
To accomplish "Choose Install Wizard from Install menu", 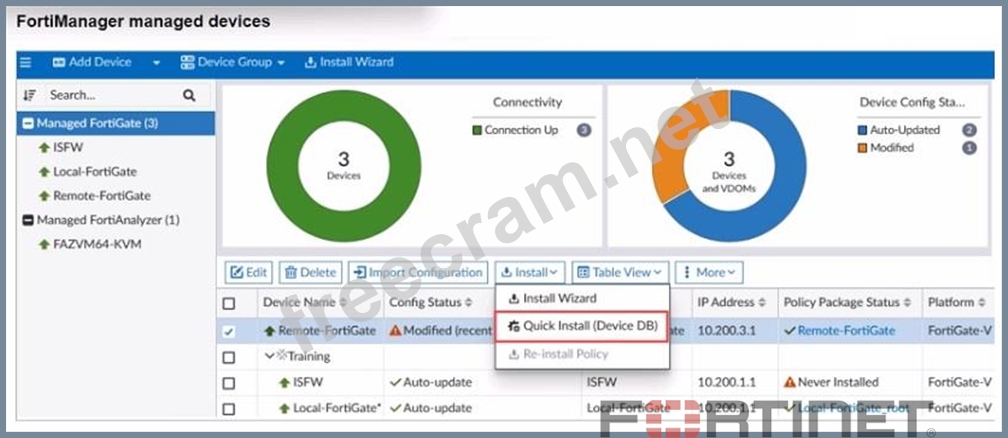I will (x=559, y=298).
